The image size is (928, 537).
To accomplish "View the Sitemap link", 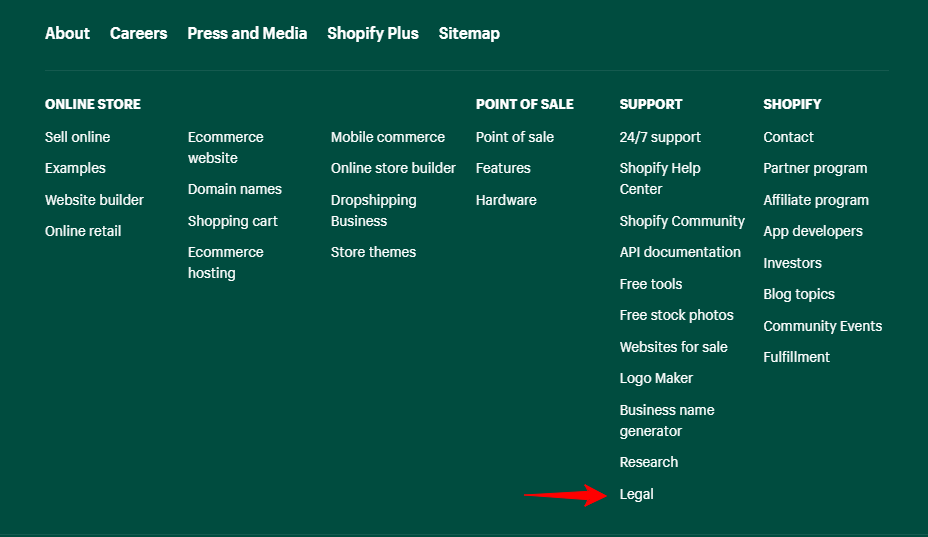I will tap(469, 33).
